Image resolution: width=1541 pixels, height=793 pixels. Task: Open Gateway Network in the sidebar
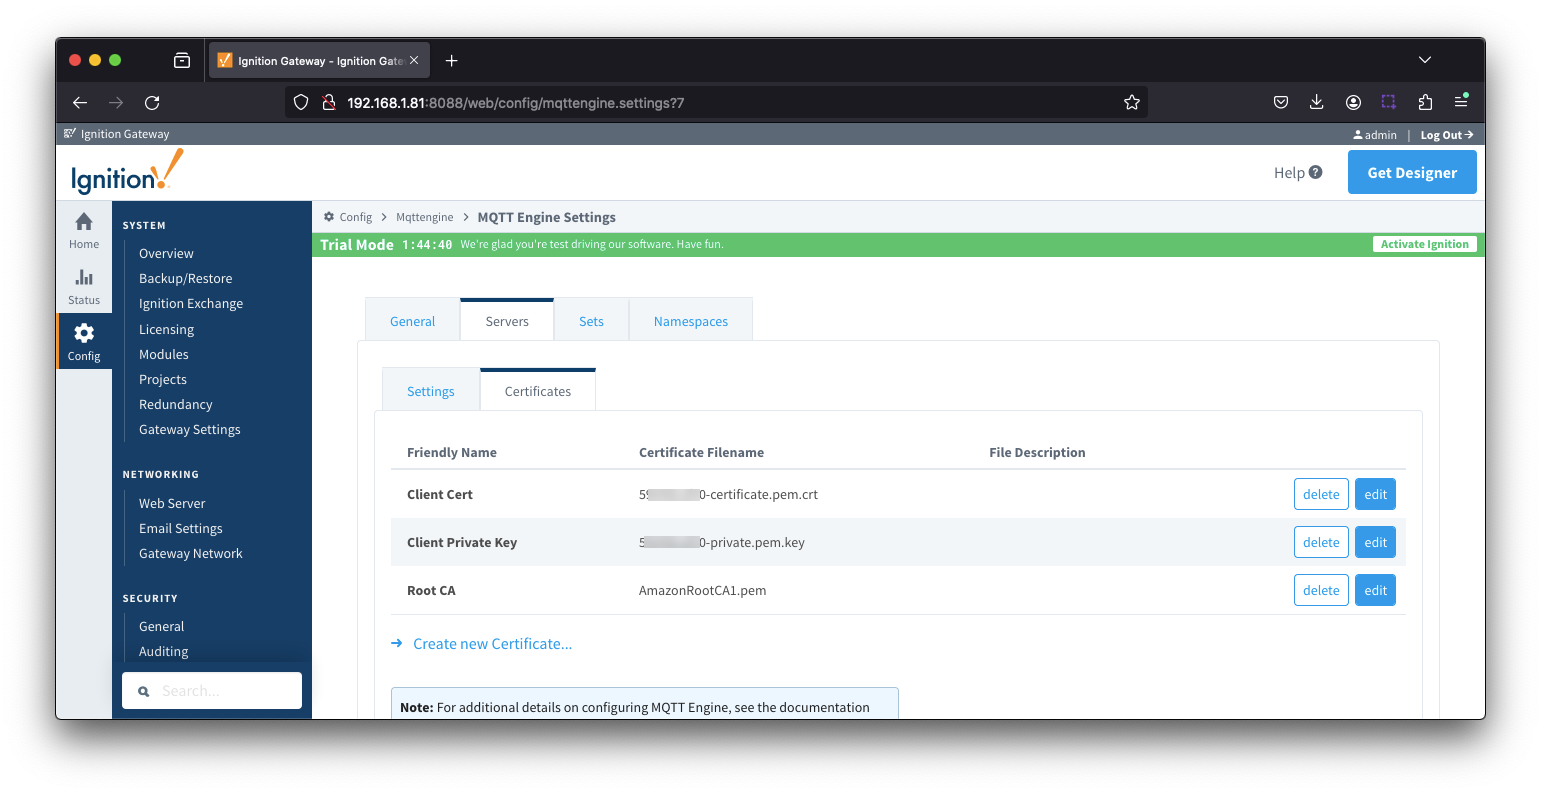[190, 553]
